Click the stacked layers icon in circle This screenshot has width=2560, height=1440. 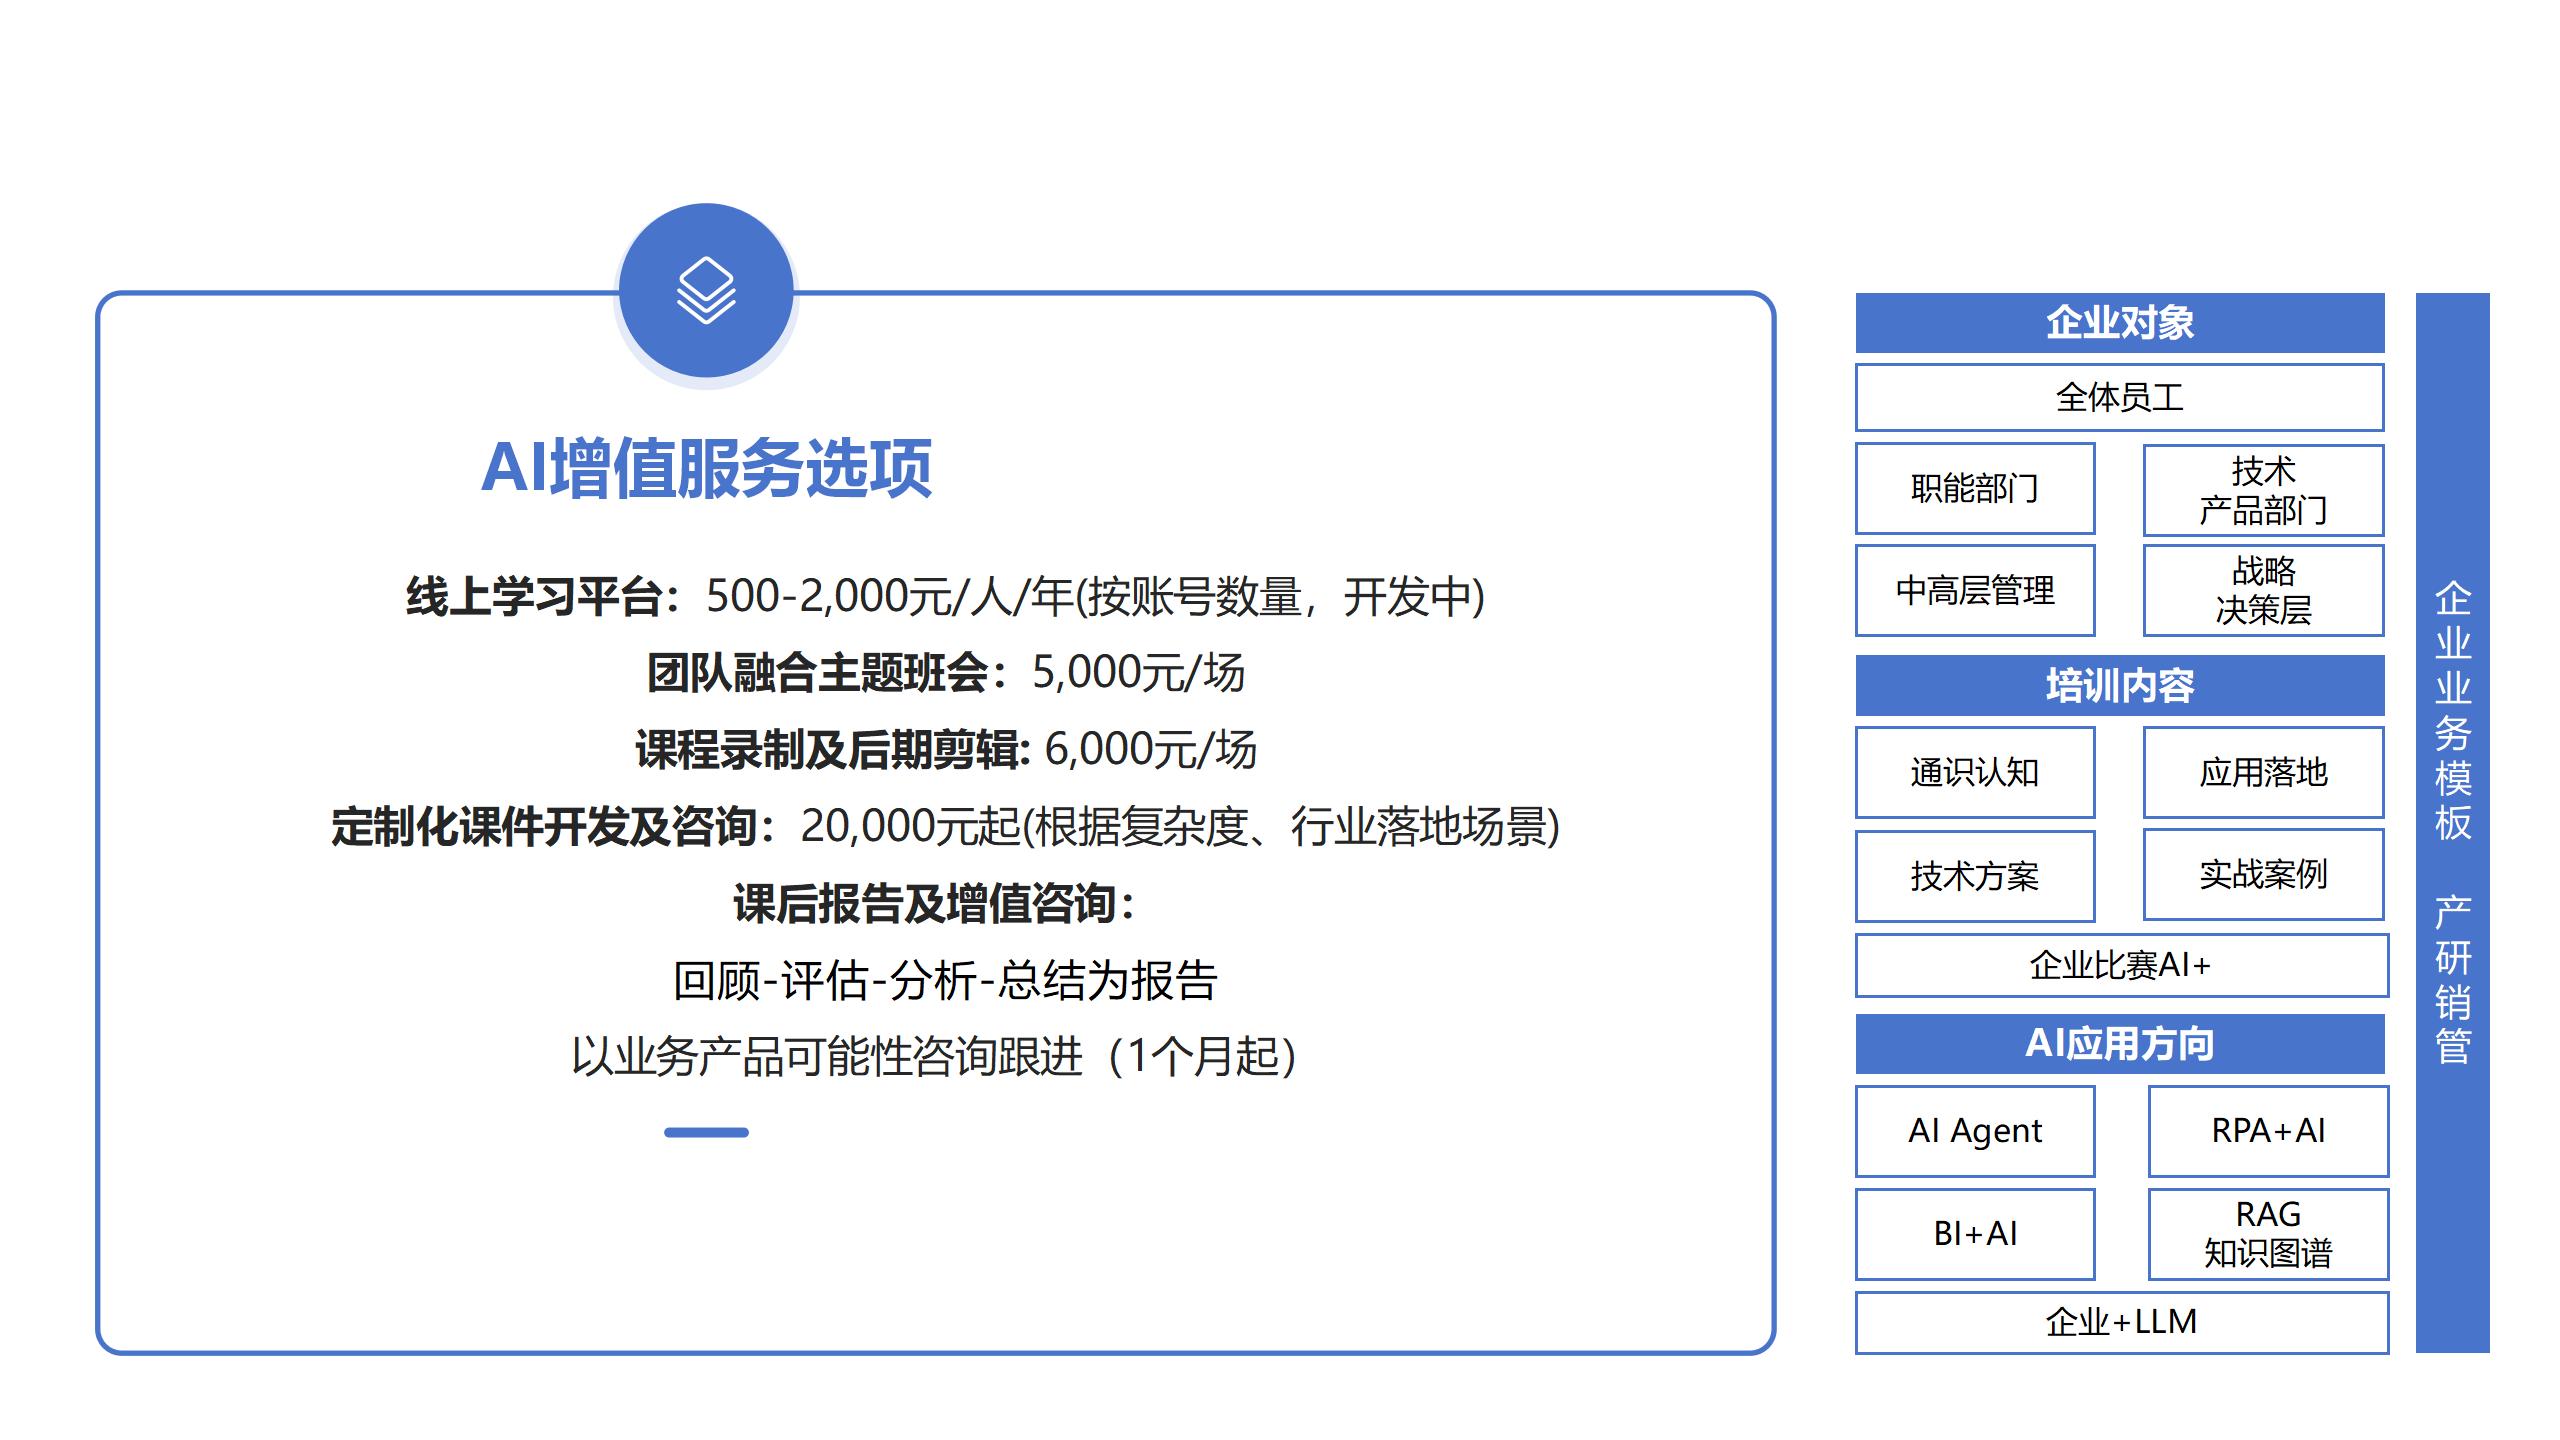706,290
